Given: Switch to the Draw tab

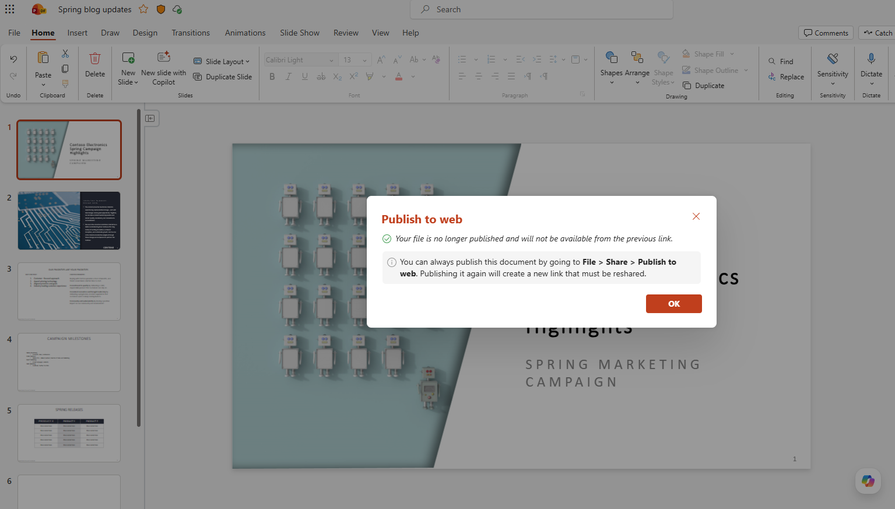Looking at the screenshot, I should pyautogui.click(x=110, y=33).
